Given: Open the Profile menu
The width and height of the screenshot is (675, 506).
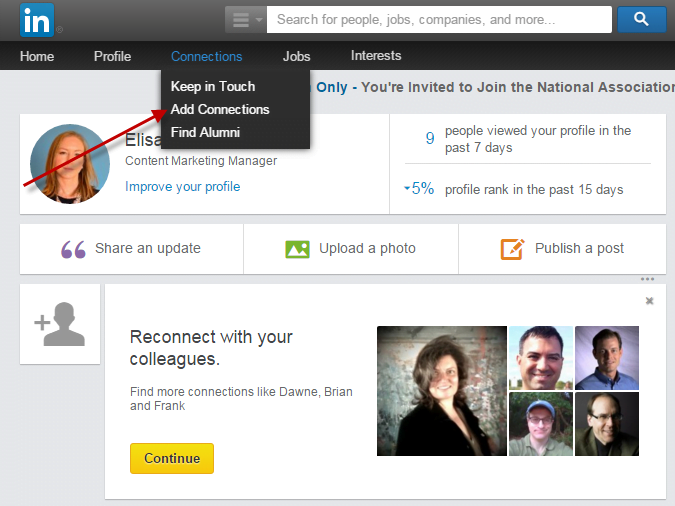Looking at the screenshot, I should [x=112, y=56].
